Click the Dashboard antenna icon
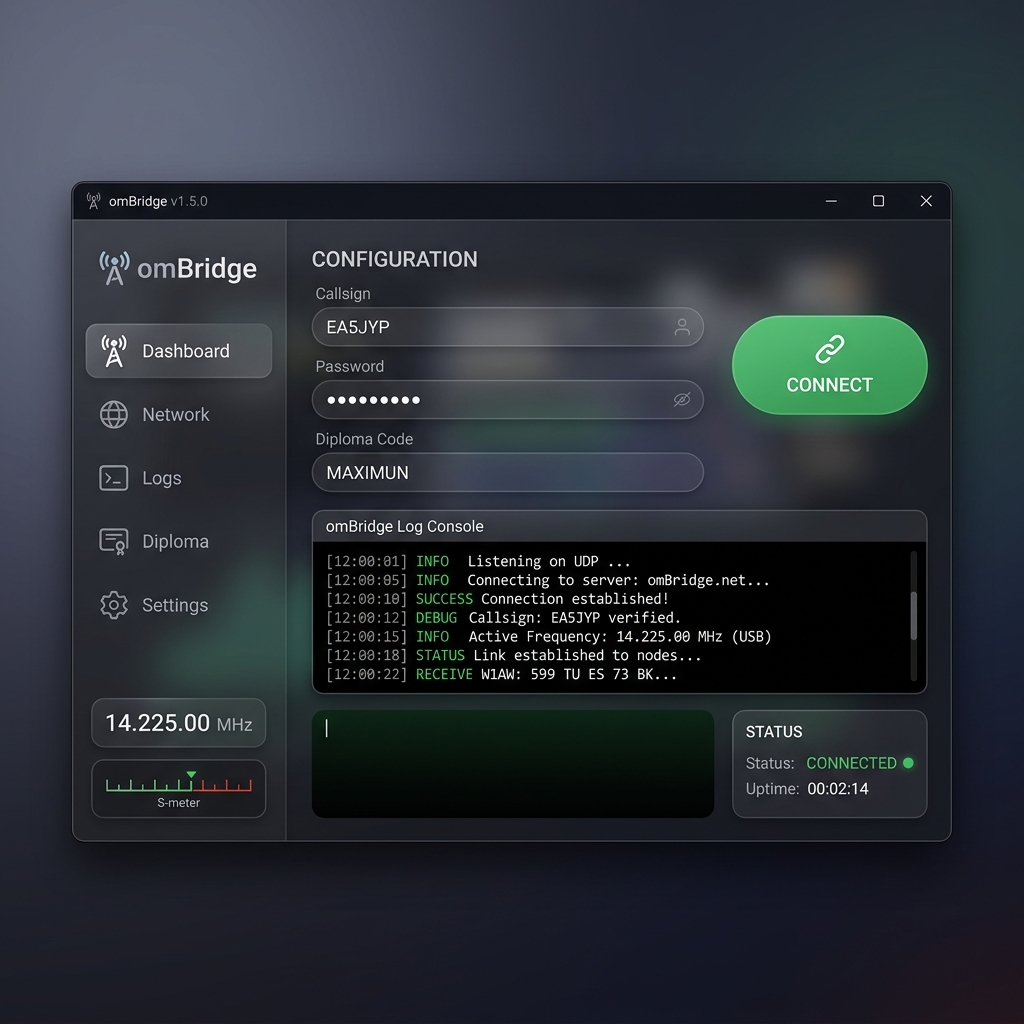Image resolution: width=1024 pixels, height=1024 pixels. tap(114, 351)
